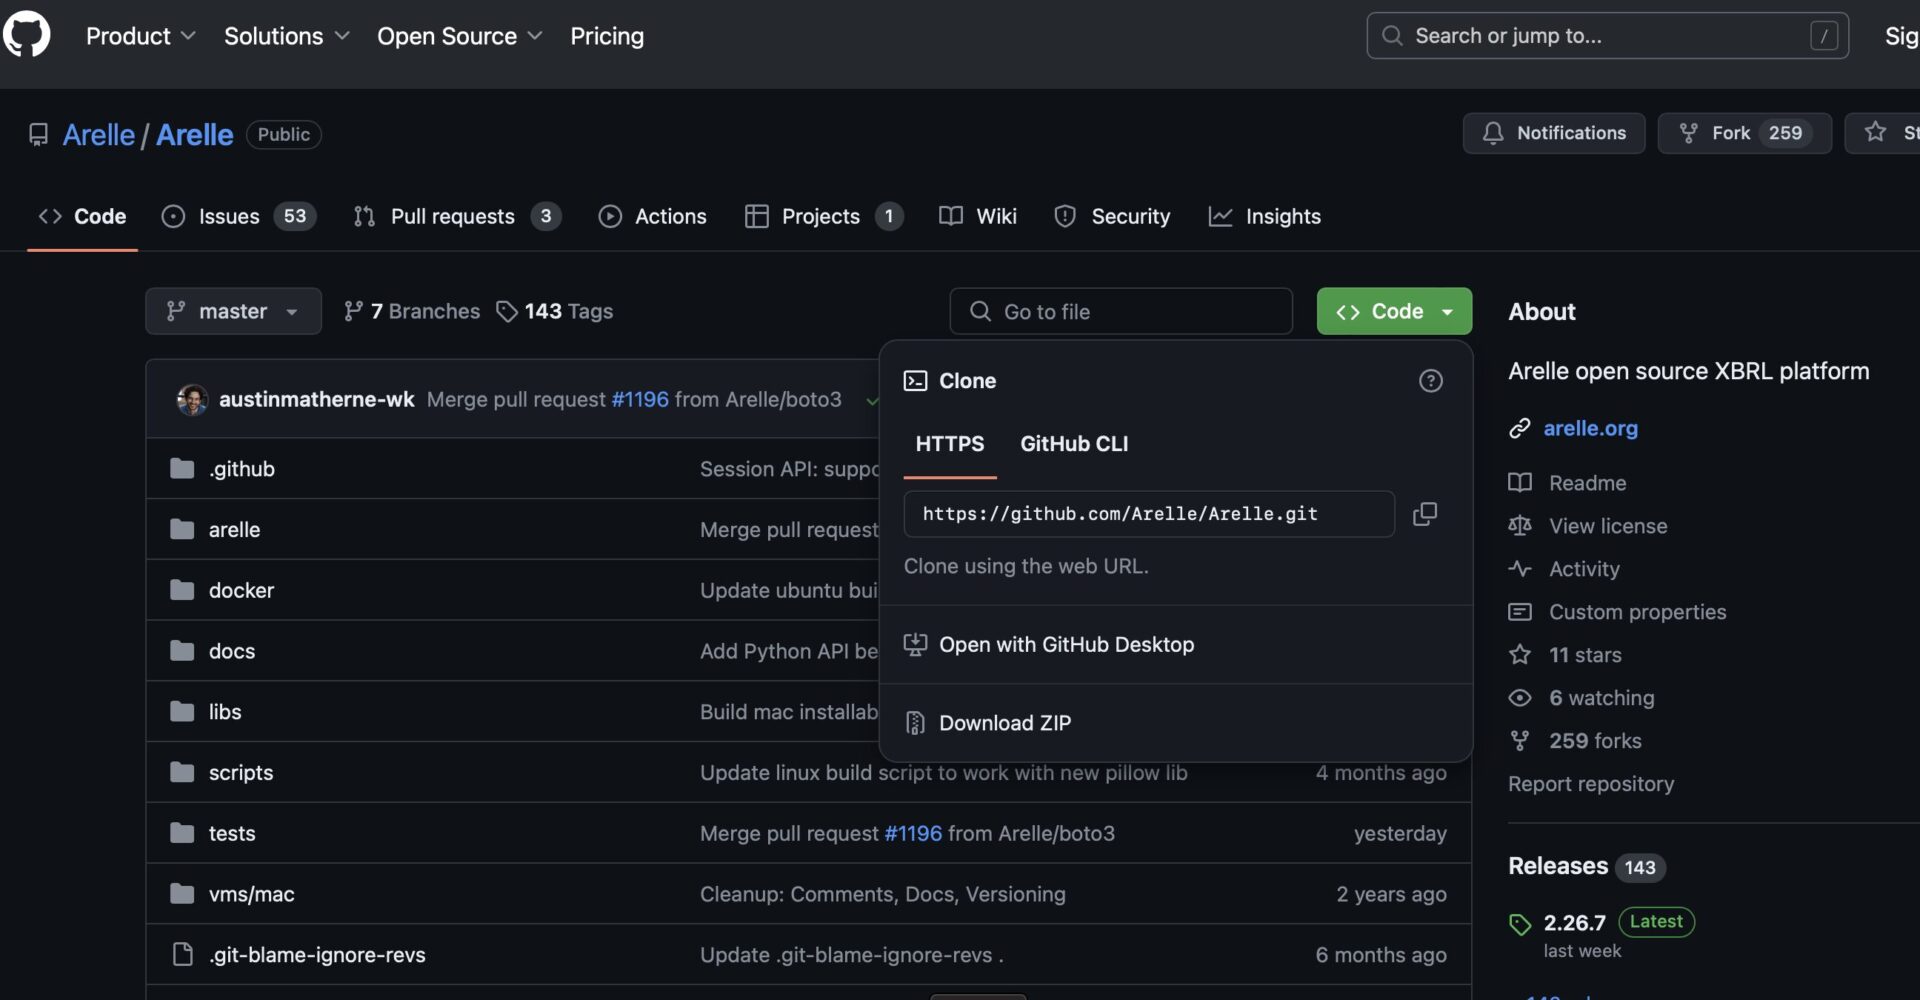Expand the master branch dropdown
The width and height of the screenshot is (1920, 1000).
tap(233, 311)
